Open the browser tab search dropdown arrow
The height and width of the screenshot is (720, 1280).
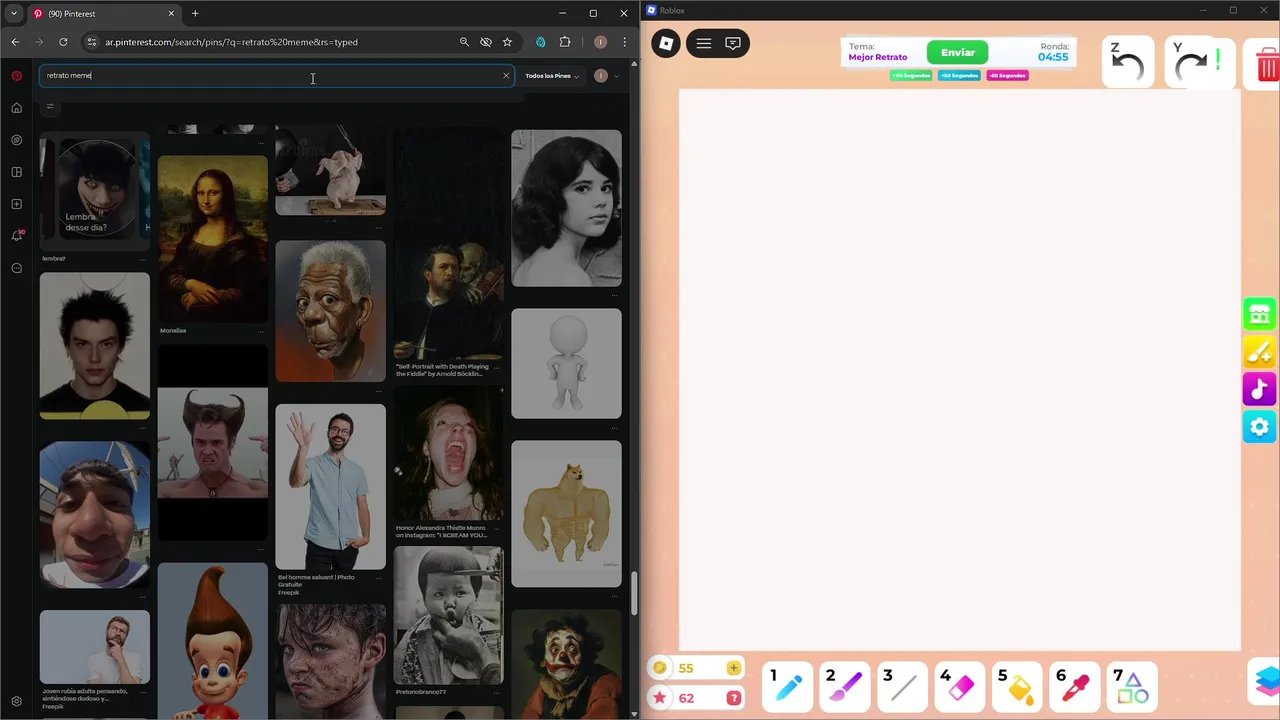coord(14,13)
